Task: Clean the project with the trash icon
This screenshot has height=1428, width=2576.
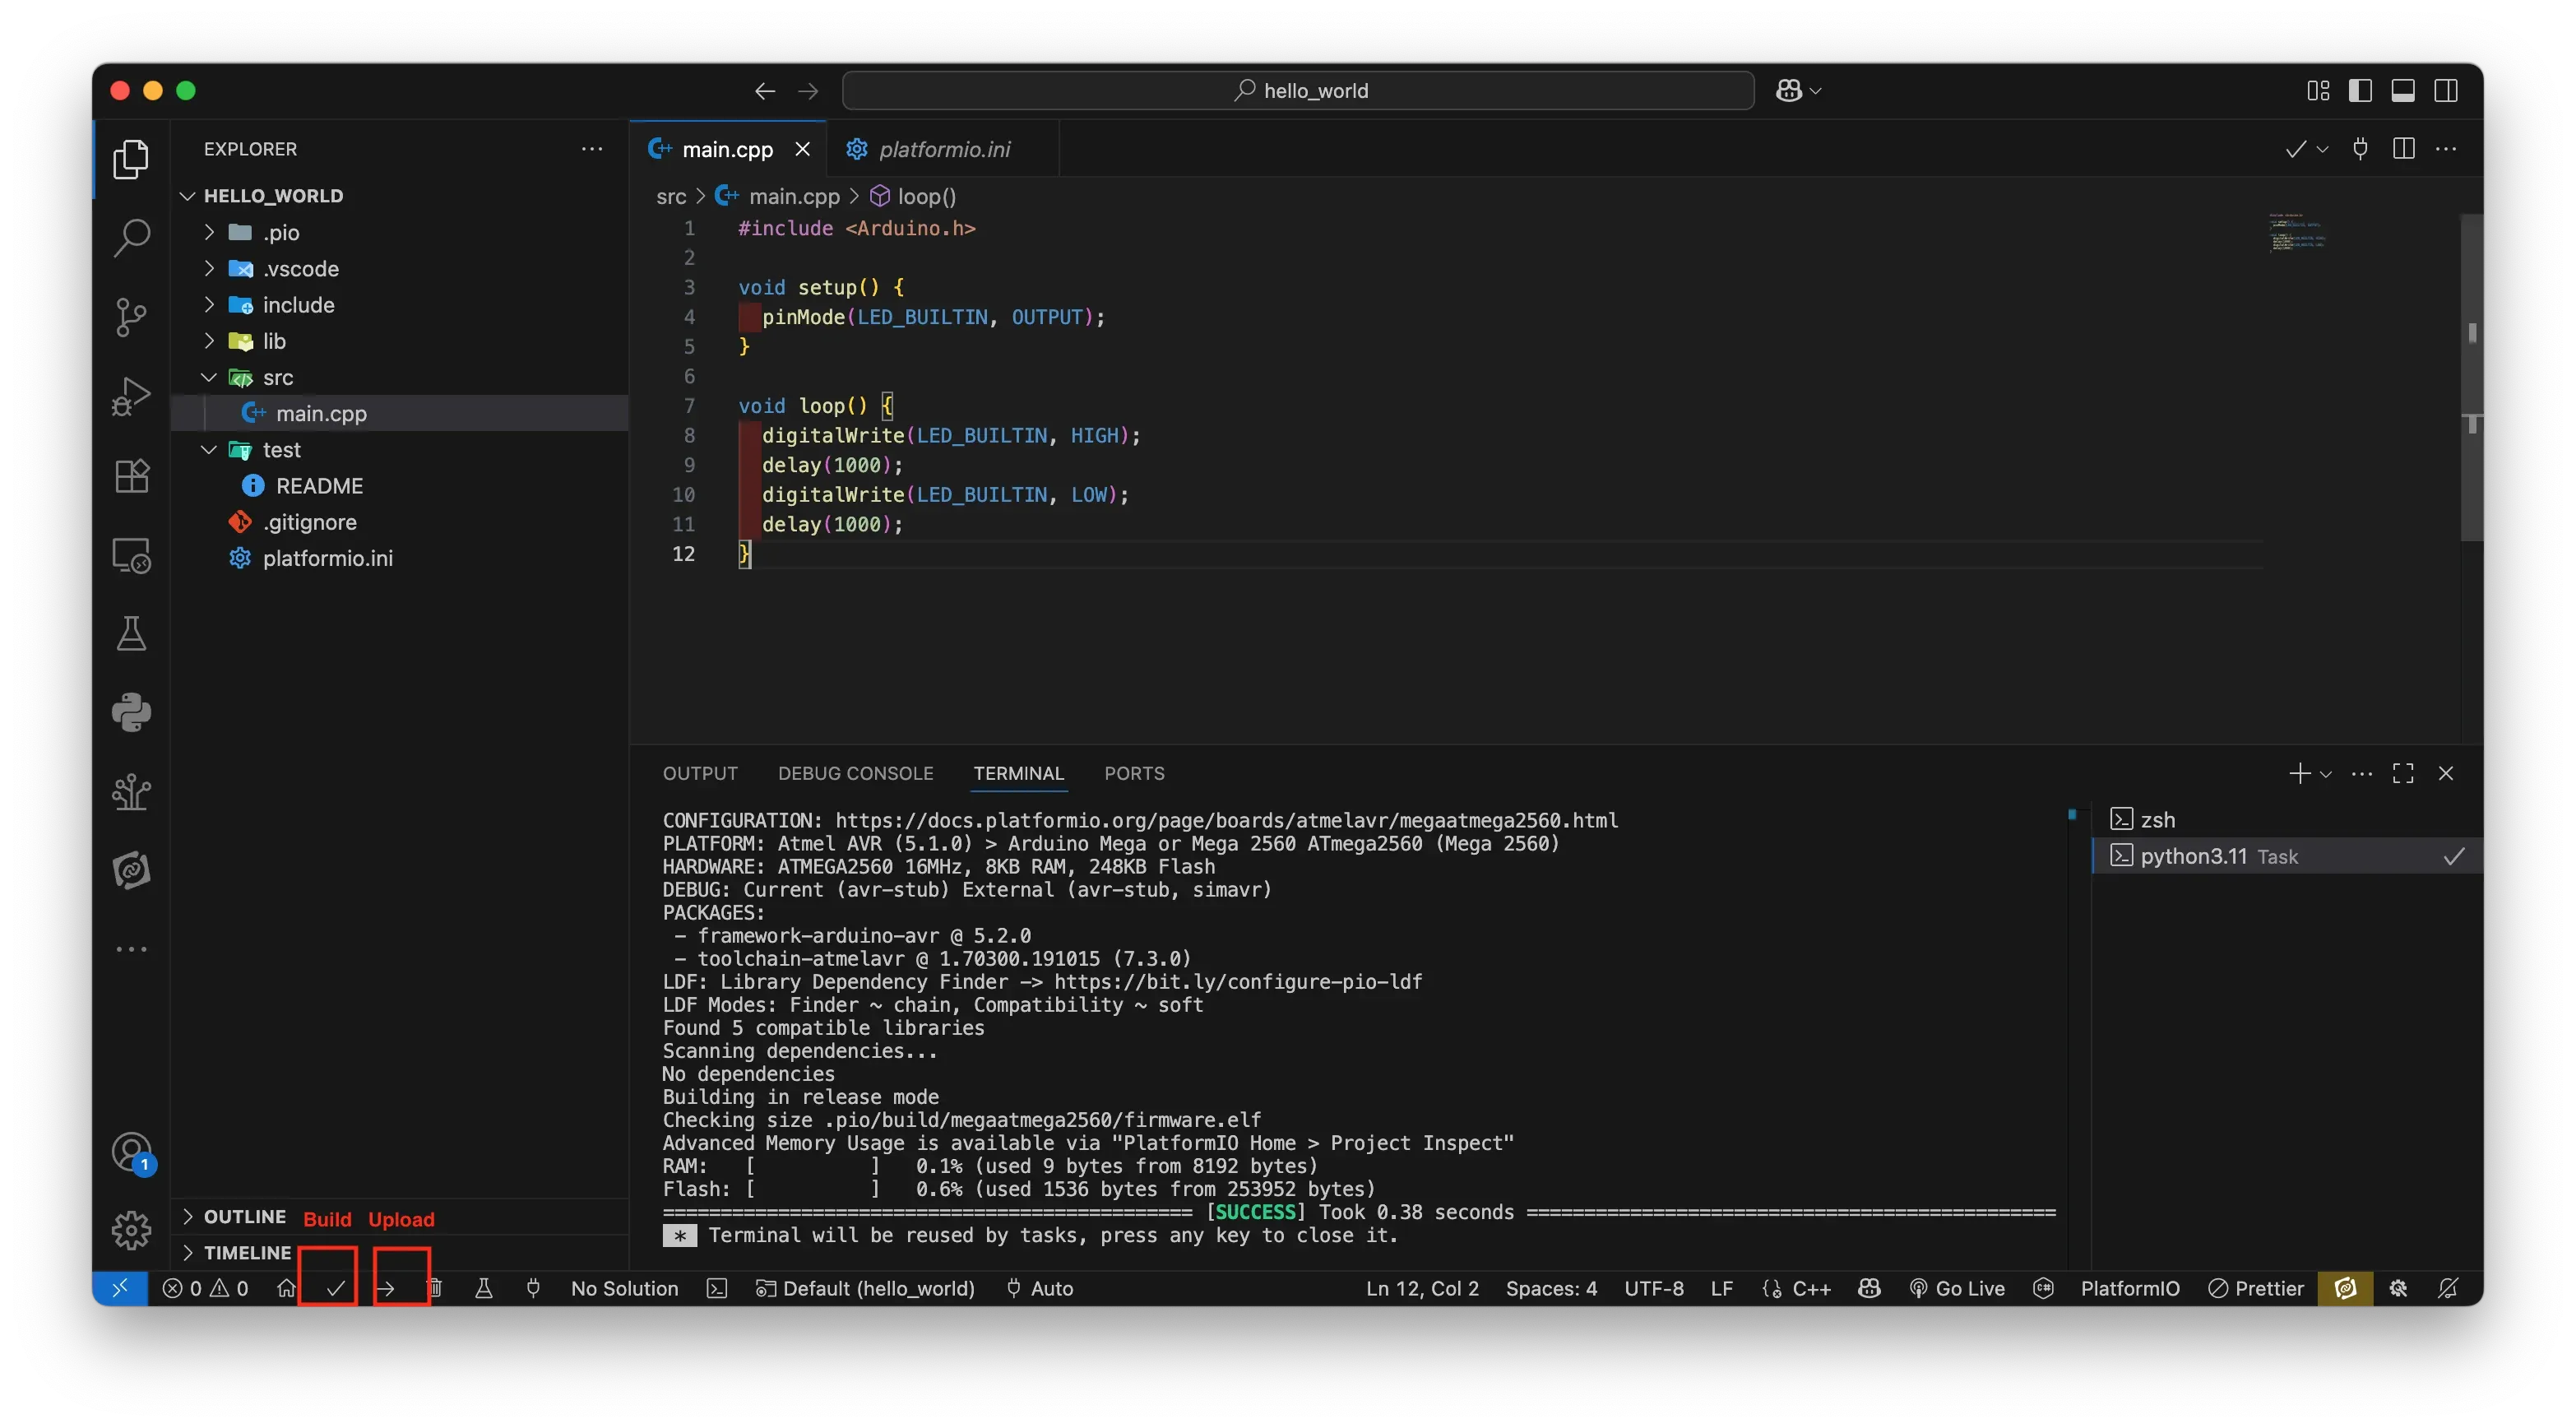Action: coord(437,1288)
